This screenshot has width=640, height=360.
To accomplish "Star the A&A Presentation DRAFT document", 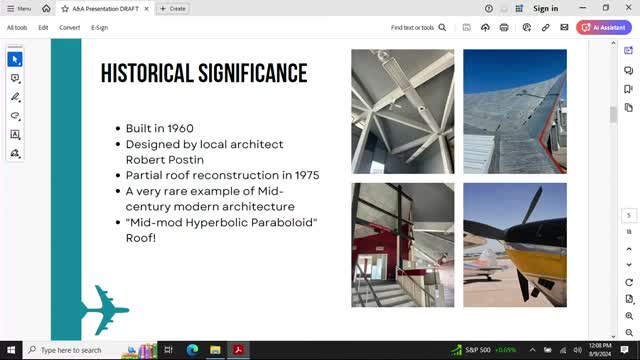I will 65,9.
